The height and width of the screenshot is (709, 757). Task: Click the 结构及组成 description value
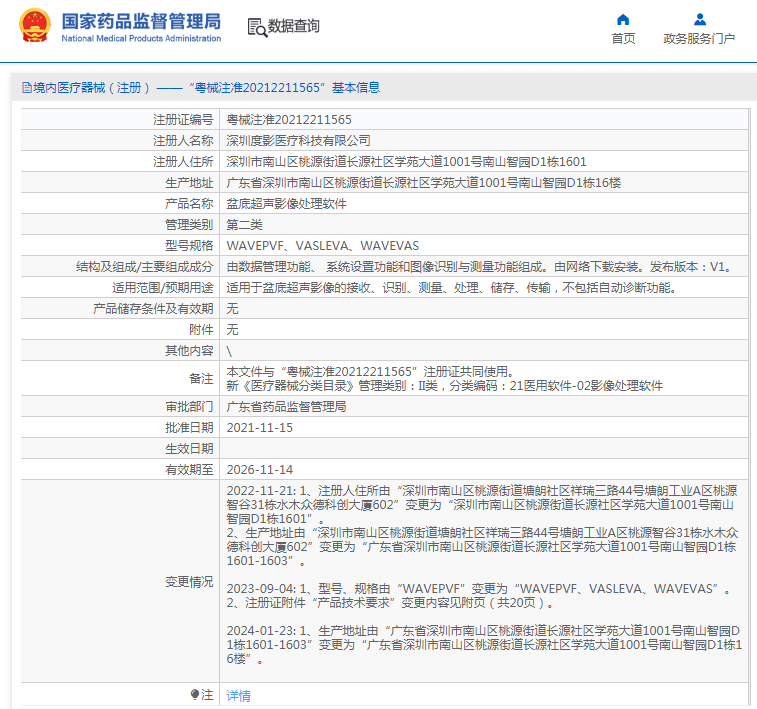[480, 267]
